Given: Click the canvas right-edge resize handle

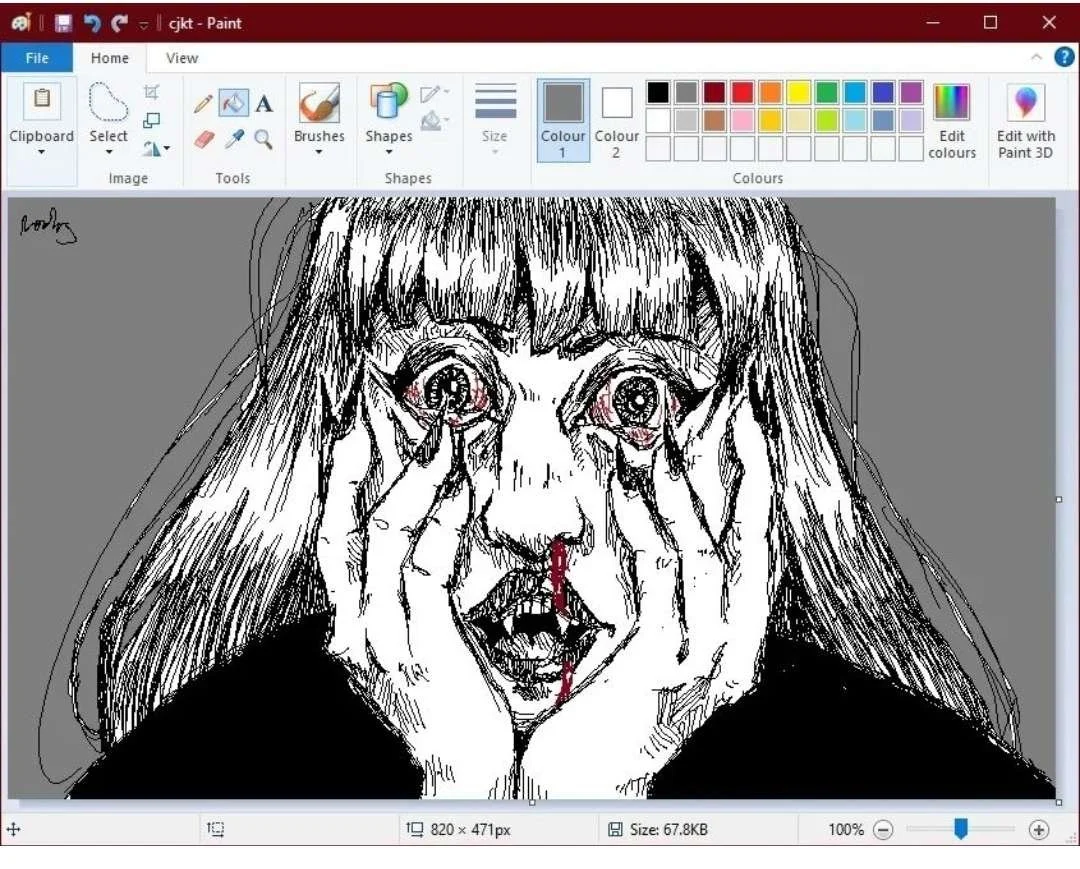Looking at the screenshot, I should [x=1059, y=499].
